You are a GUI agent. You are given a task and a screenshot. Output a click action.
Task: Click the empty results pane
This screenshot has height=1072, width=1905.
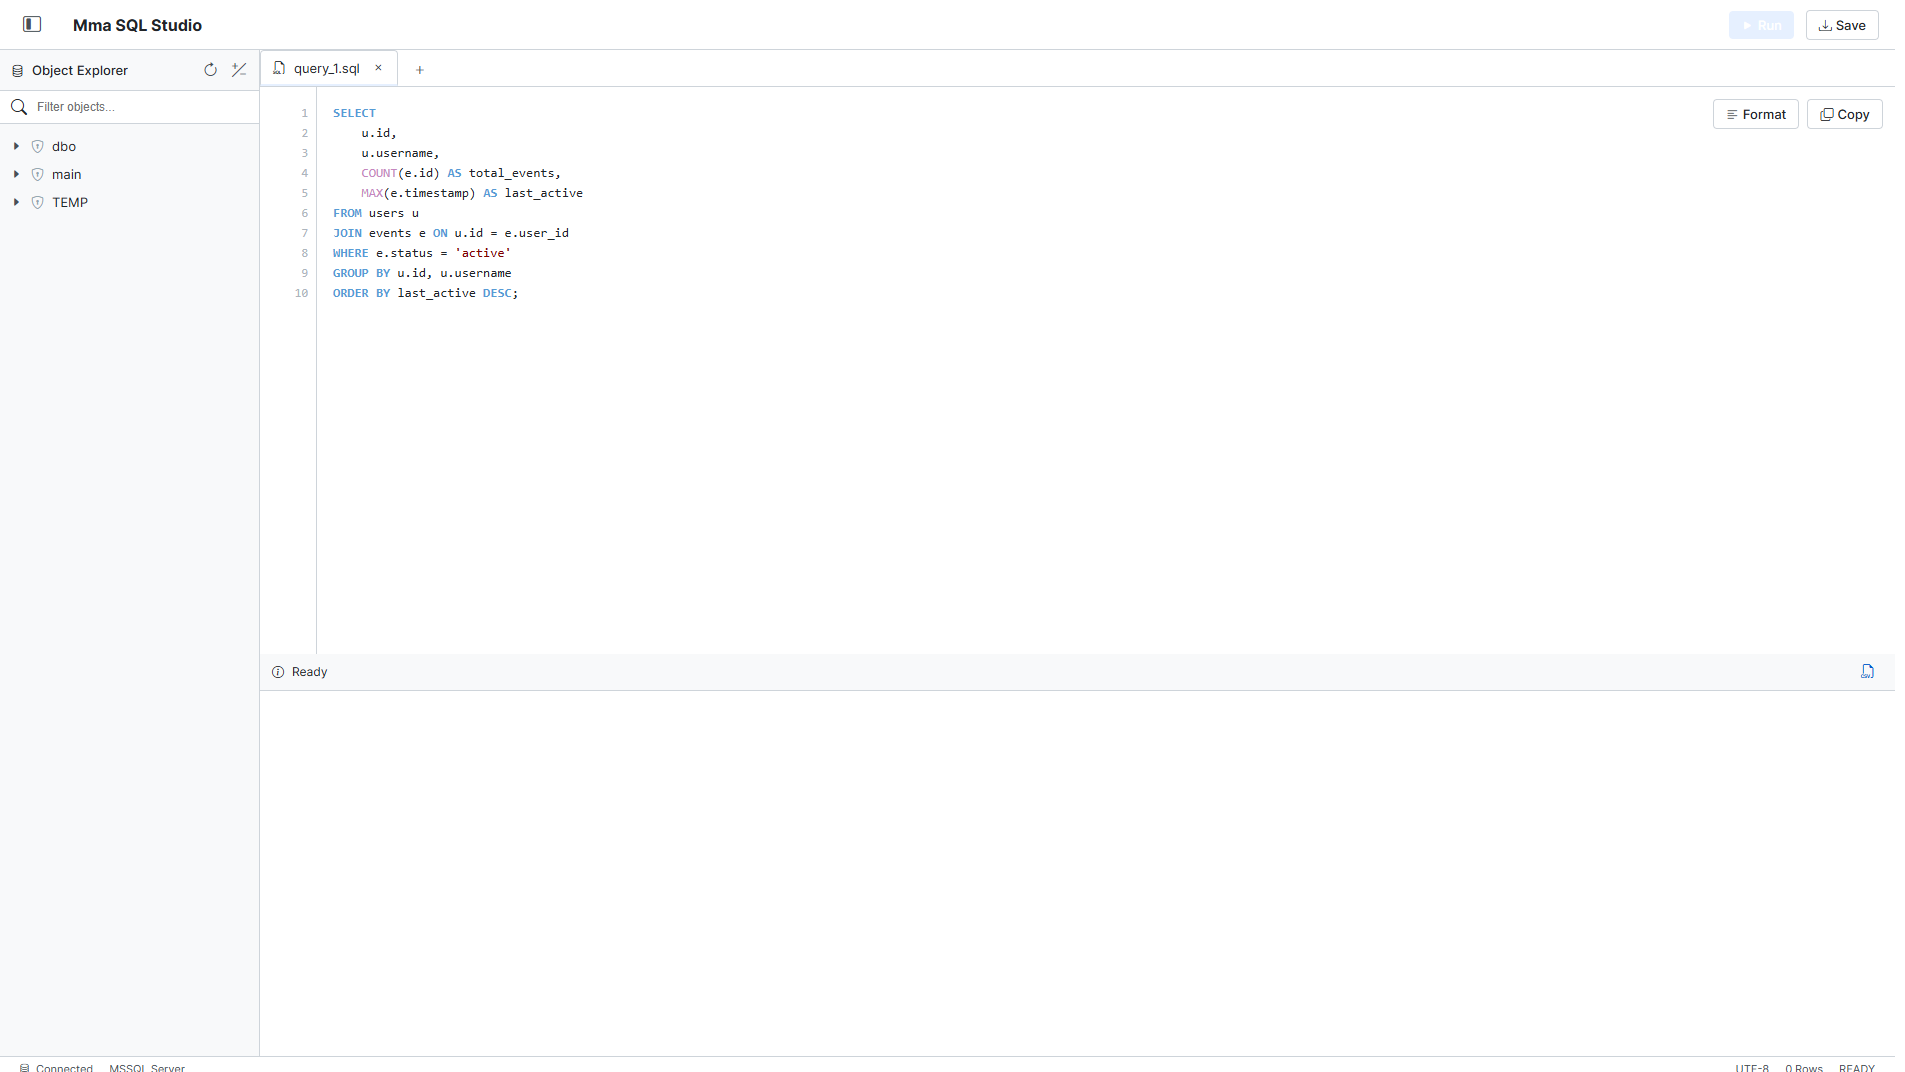click(1077, 872)
